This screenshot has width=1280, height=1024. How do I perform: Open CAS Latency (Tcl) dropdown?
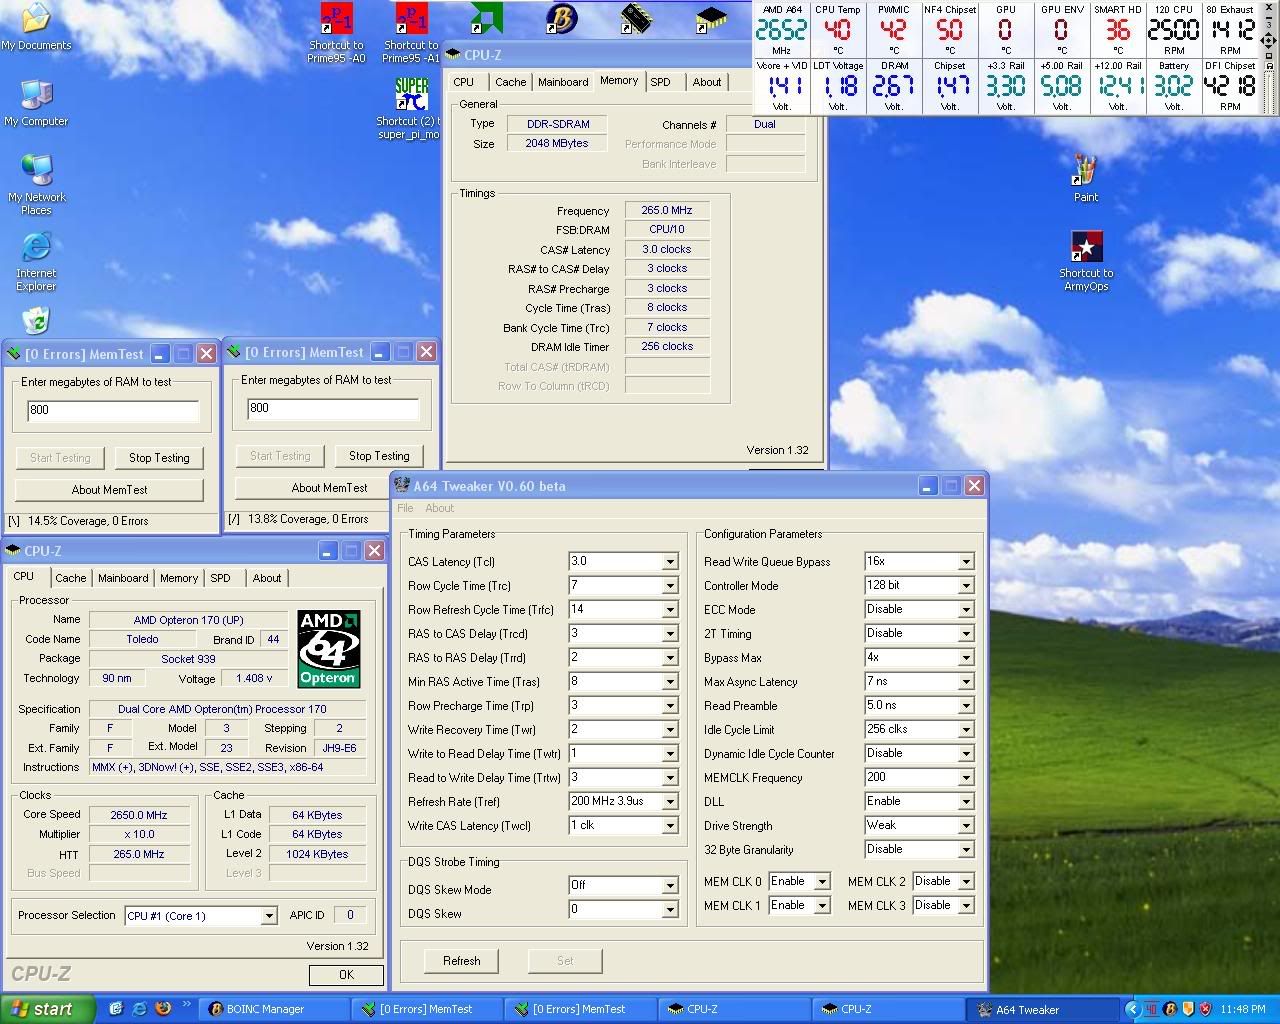[x=670, y=562]
